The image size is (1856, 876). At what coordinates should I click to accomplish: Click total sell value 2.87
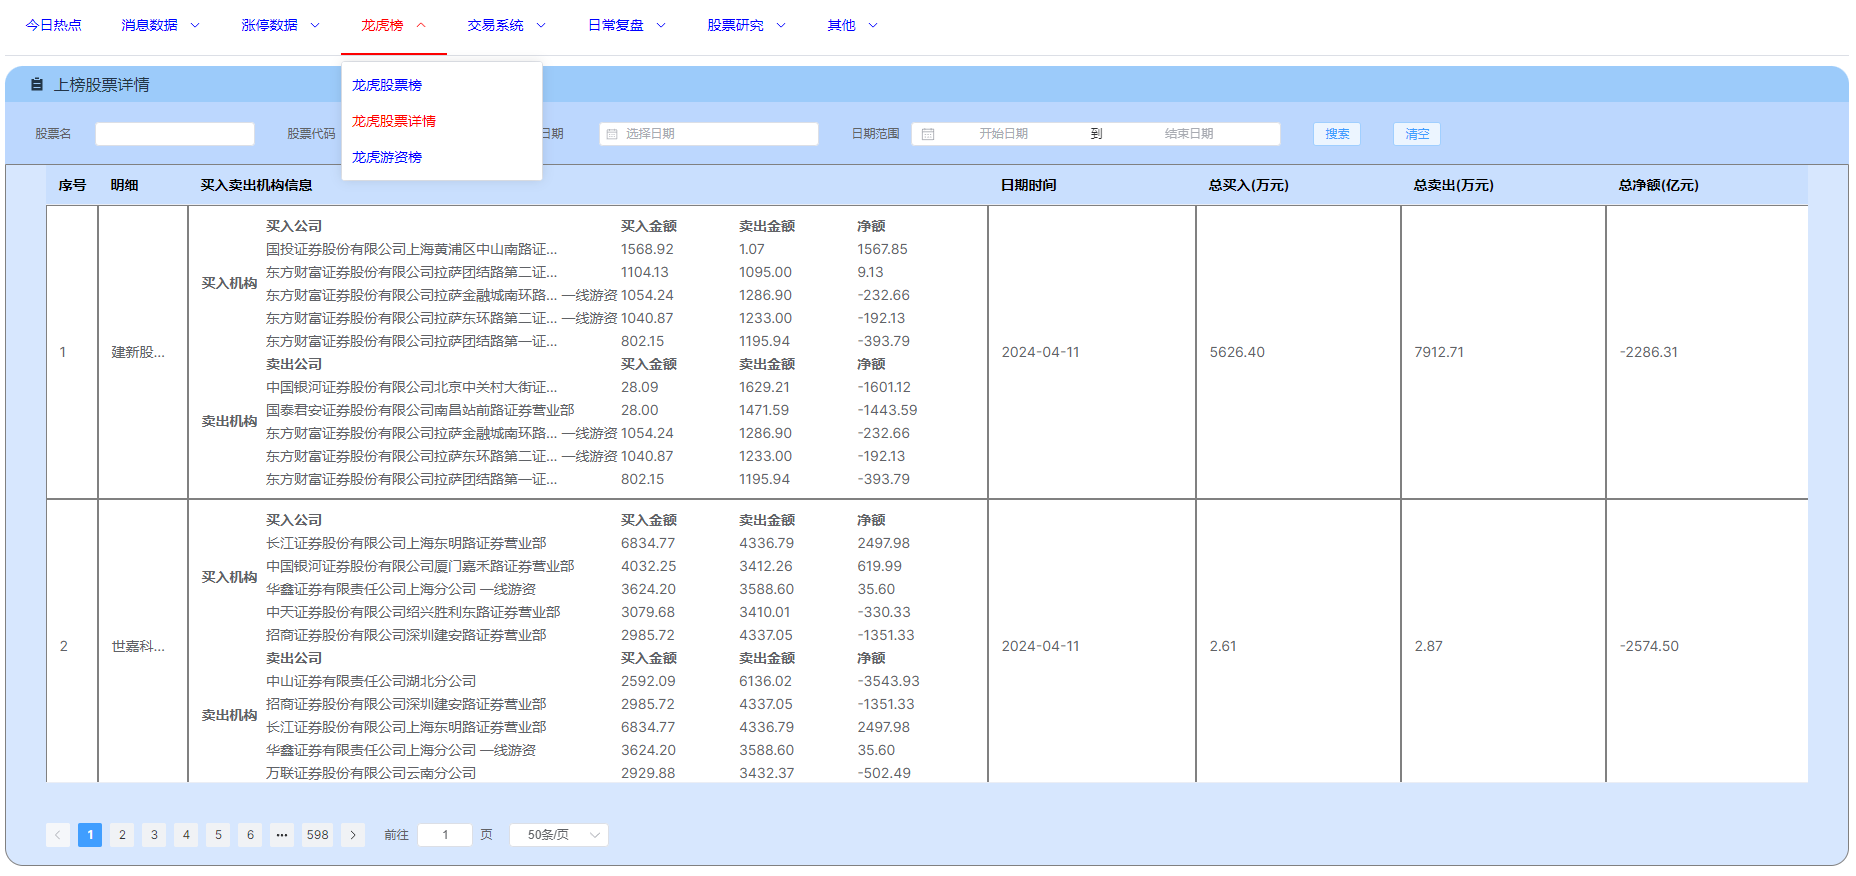[x=1429, y=646]
